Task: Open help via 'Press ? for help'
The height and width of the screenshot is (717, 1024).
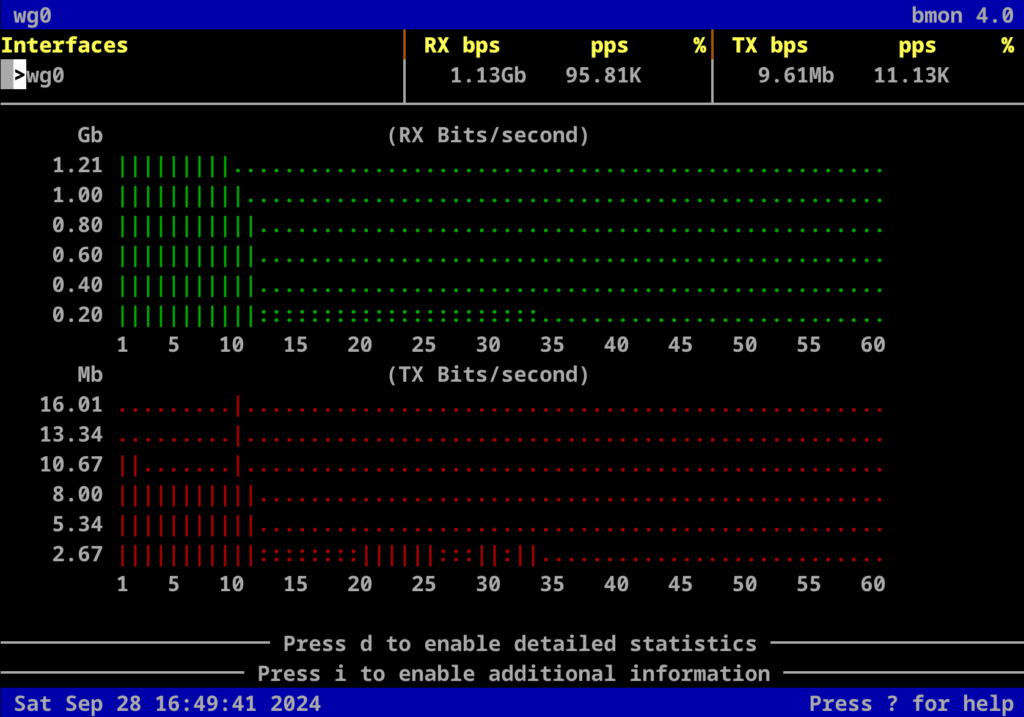Action: pos(910,703)
